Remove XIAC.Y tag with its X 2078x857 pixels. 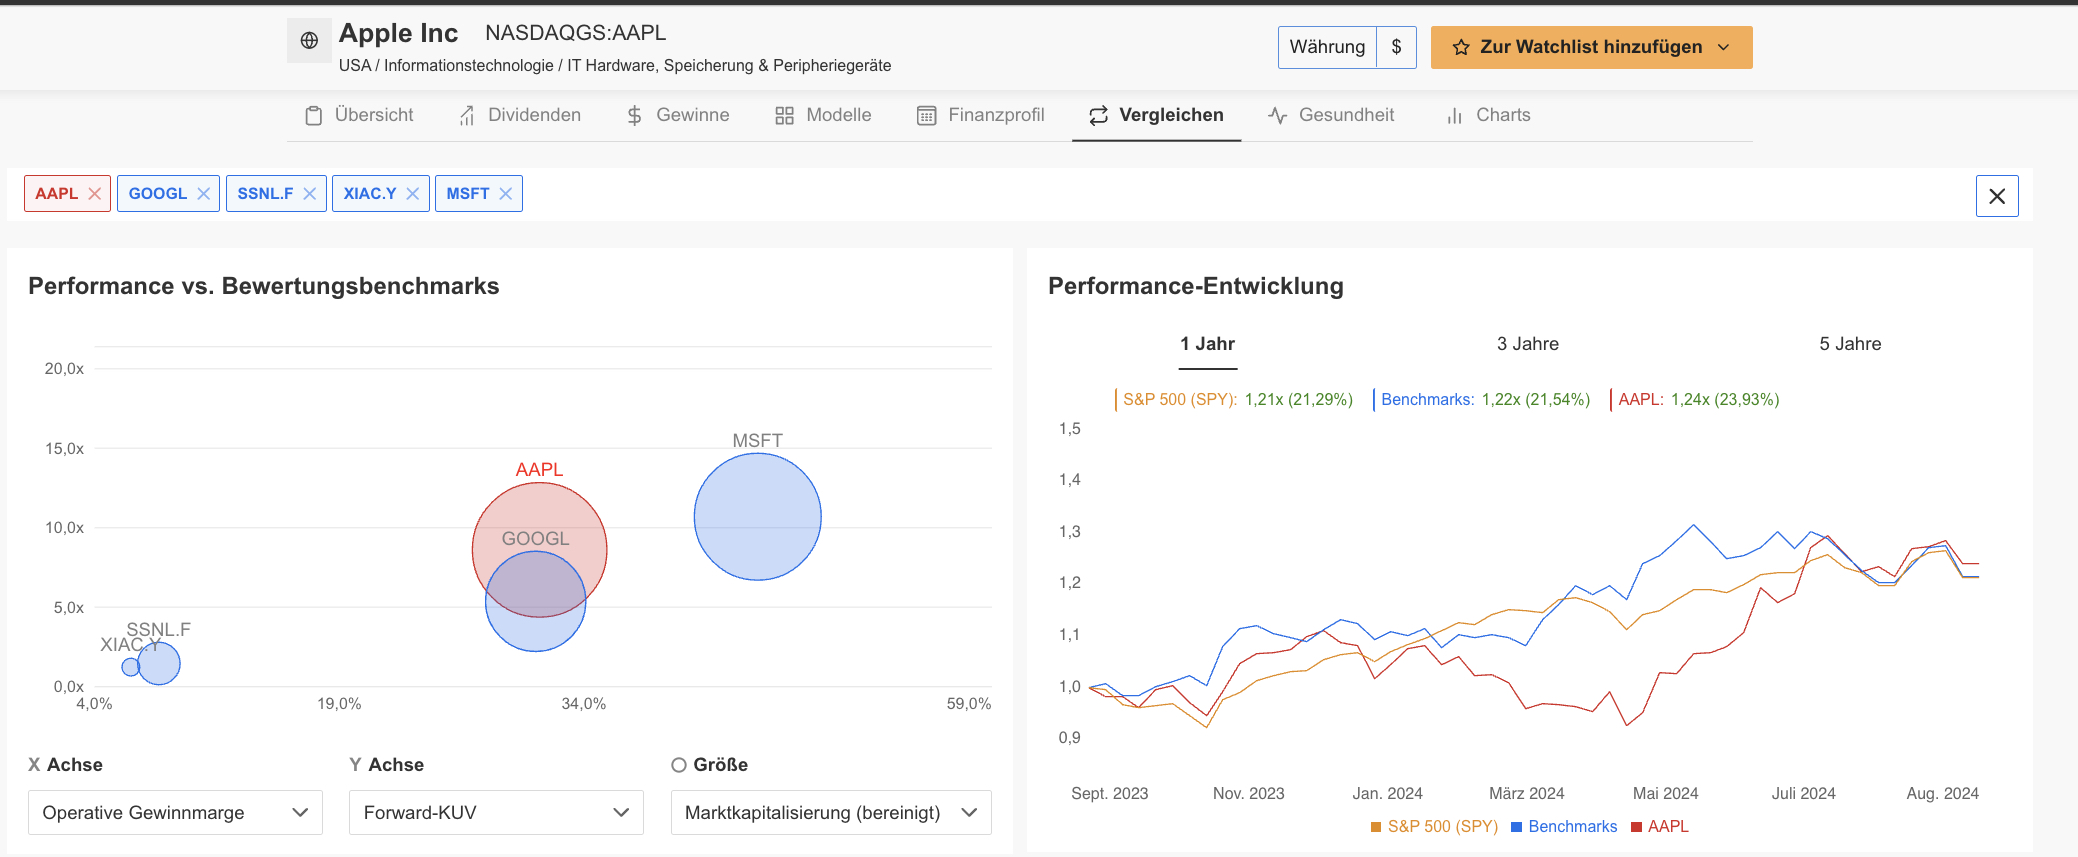[x=413, y=194]
